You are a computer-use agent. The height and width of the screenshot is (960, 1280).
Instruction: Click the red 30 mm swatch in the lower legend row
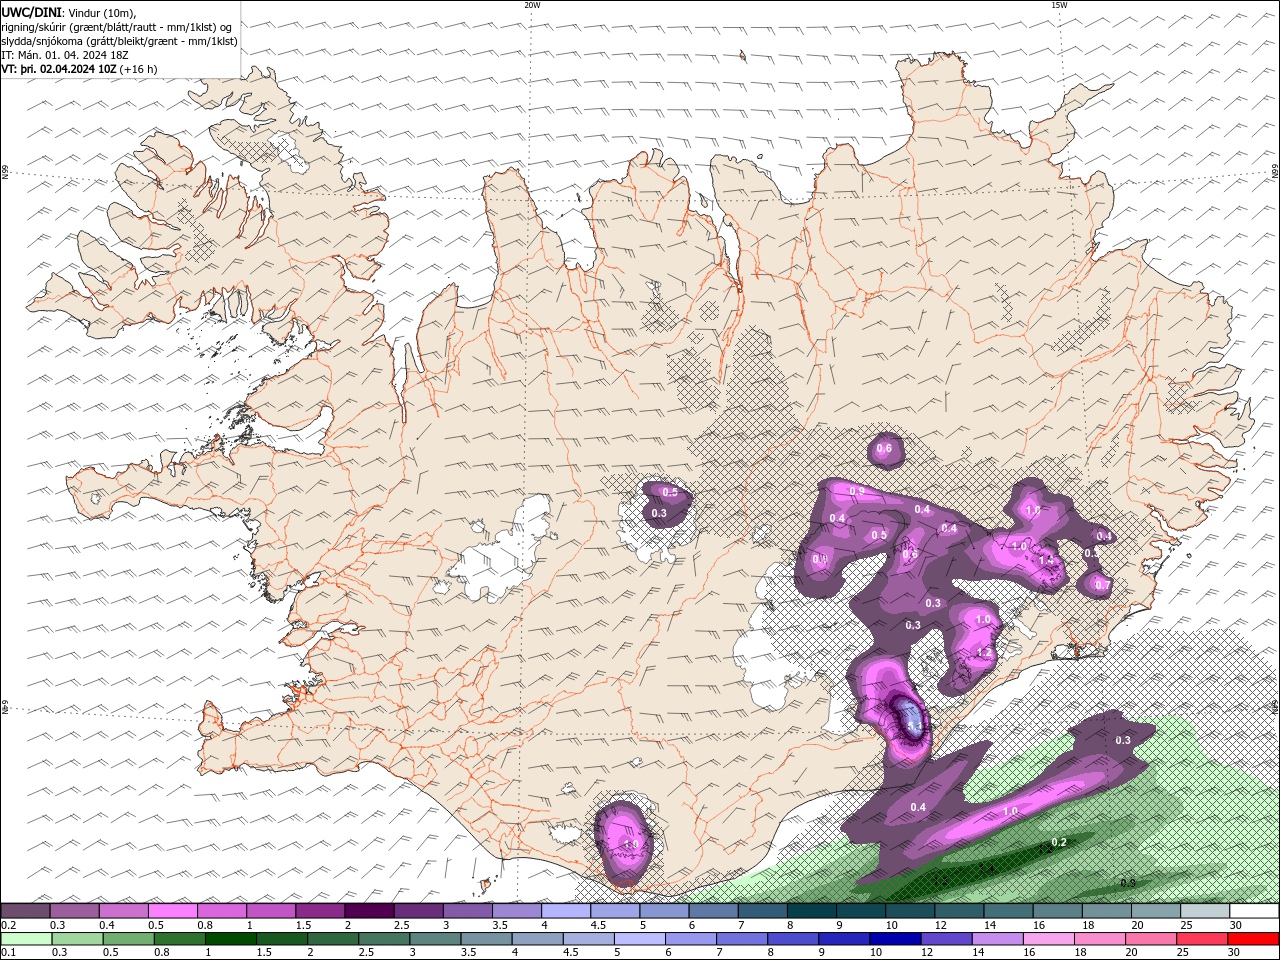point(1255,939)
